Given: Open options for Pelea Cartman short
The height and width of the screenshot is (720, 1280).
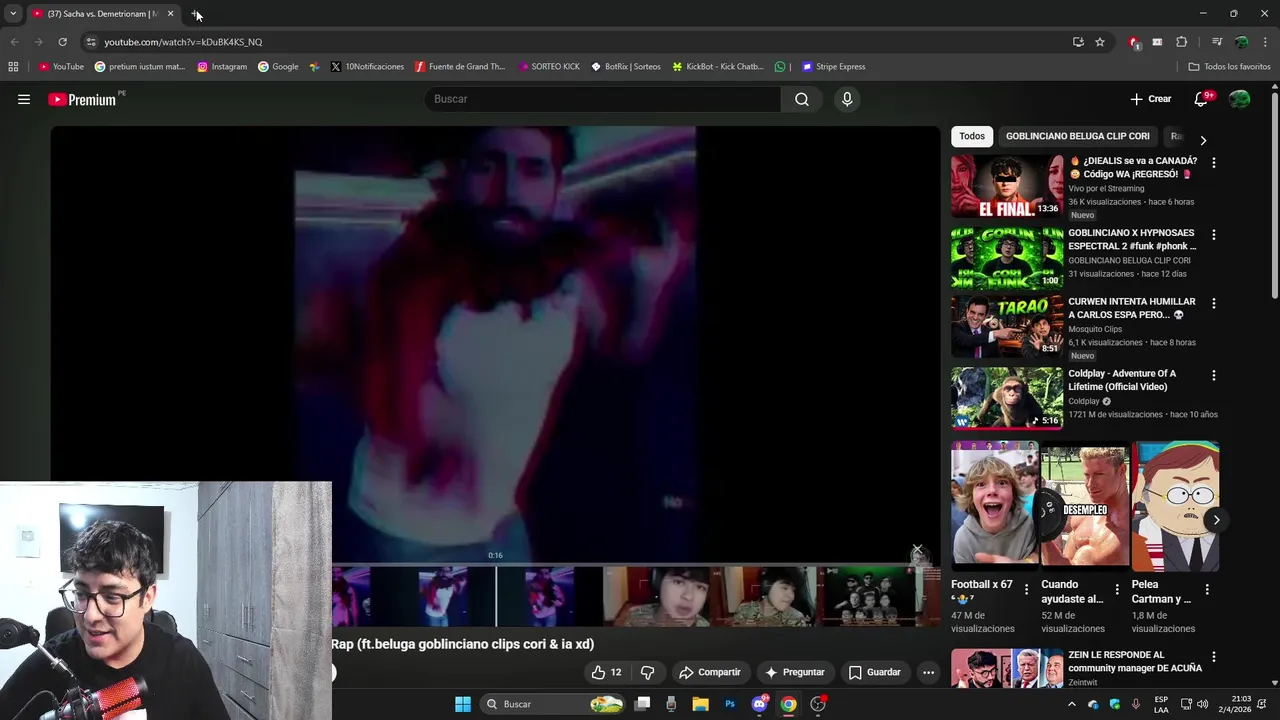Looking at the screenshot, I should (1207, 590).
